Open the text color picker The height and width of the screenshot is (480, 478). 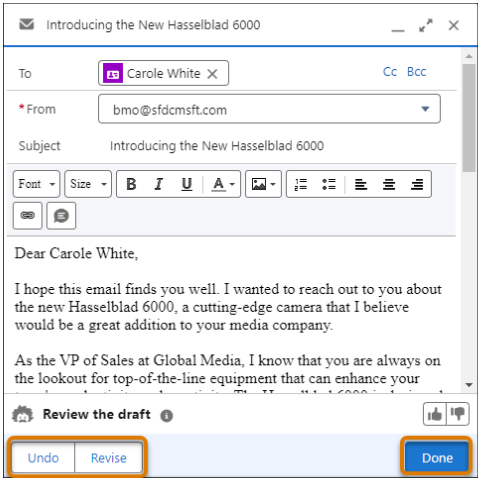[223, 184]
